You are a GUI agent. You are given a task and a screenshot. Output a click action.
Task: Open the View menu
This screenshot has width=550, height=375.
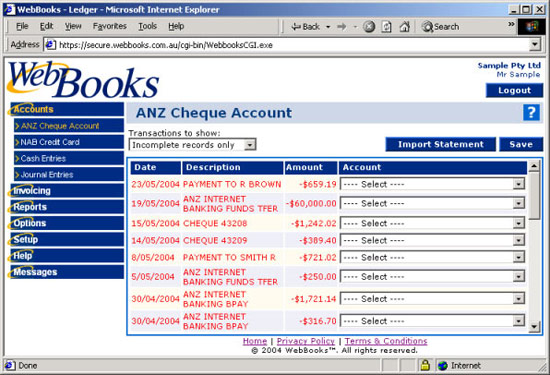tap(73, 26)
